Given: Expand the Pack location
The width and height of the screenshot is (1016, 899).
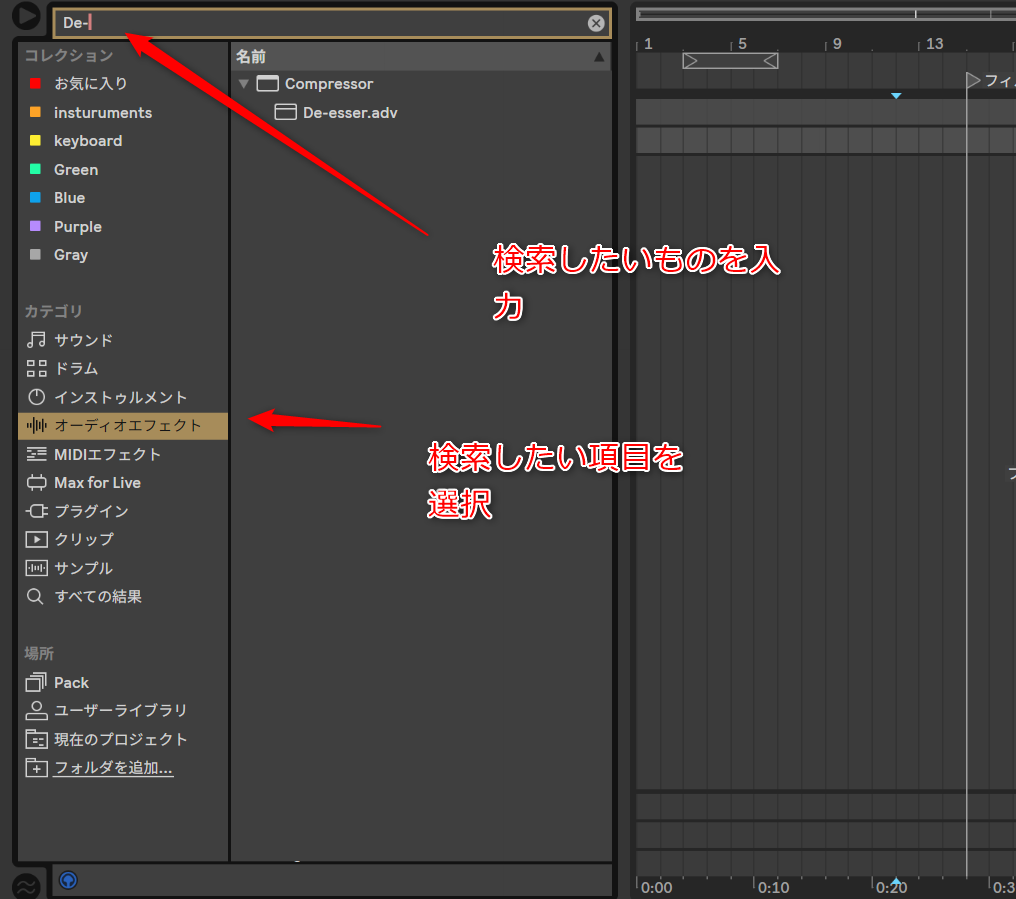Looking at the screenshot, I should pyautogui.click(x=71, y=682).
